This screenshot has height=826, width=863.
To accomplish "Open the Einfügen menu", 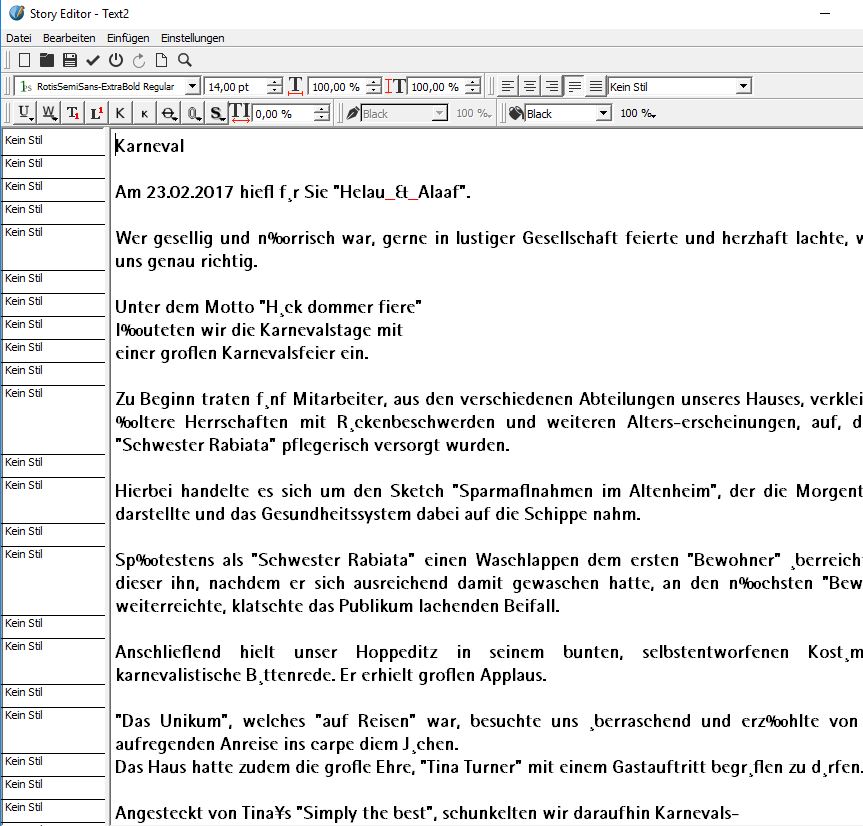I will click(128, 38).
